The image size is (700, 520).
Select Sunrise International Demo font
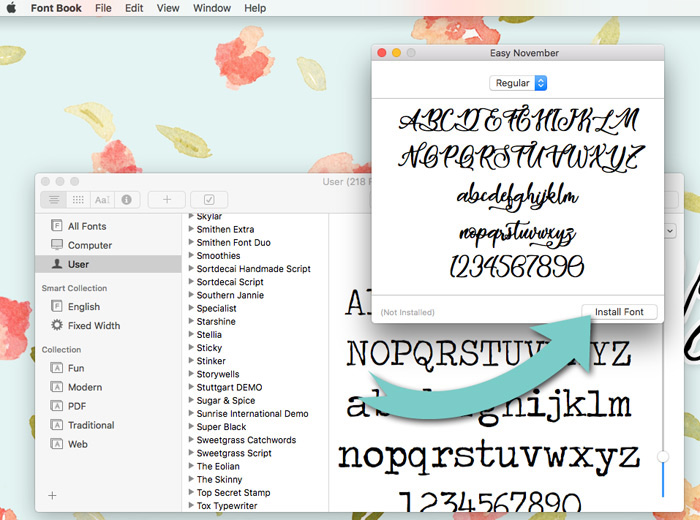pos(255,413)
